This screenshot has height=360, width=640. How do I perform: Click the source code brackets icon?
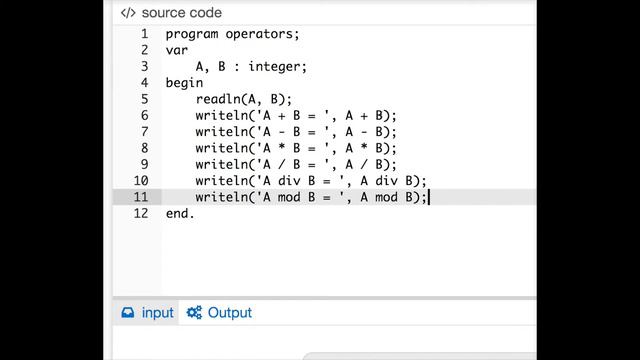tap(128, 13)
